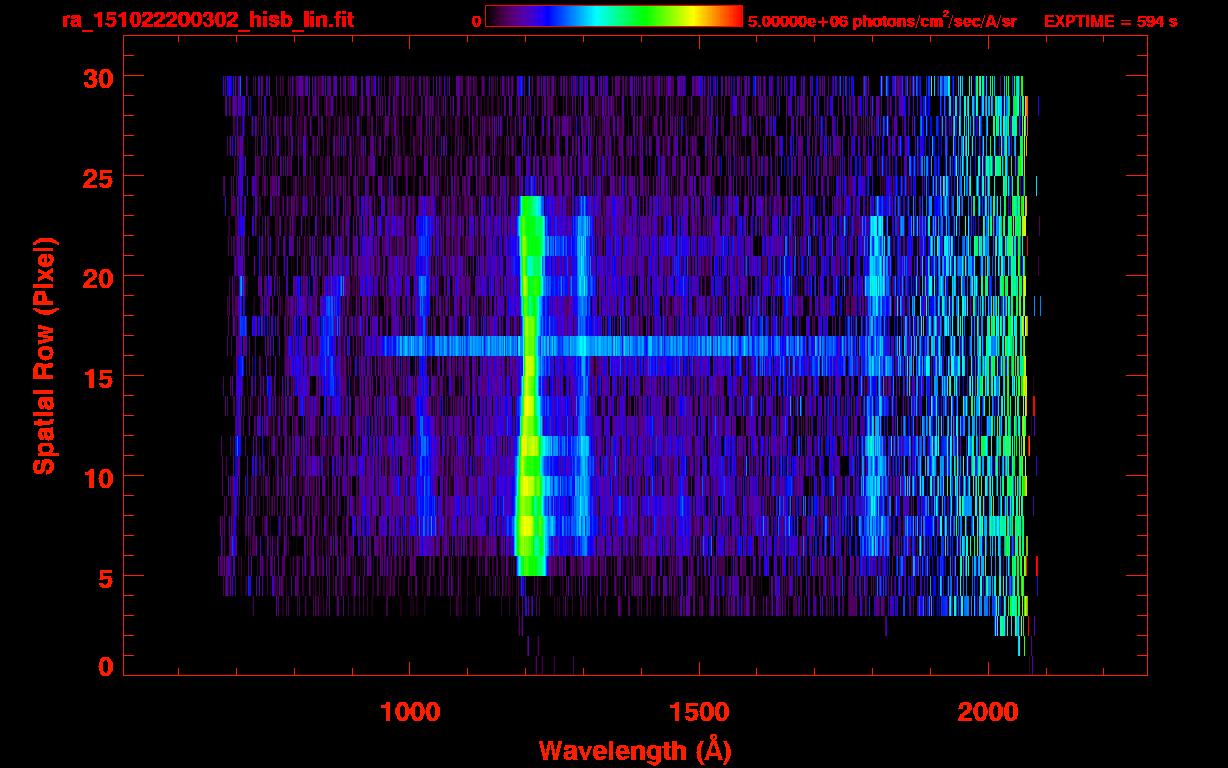The width and height of the screenshot is (1228, 768).
Task: Click the 5.00000e+06 photons/cm²/sec/A/sr label
Action: pyautogui.click(x=882, y=20)
